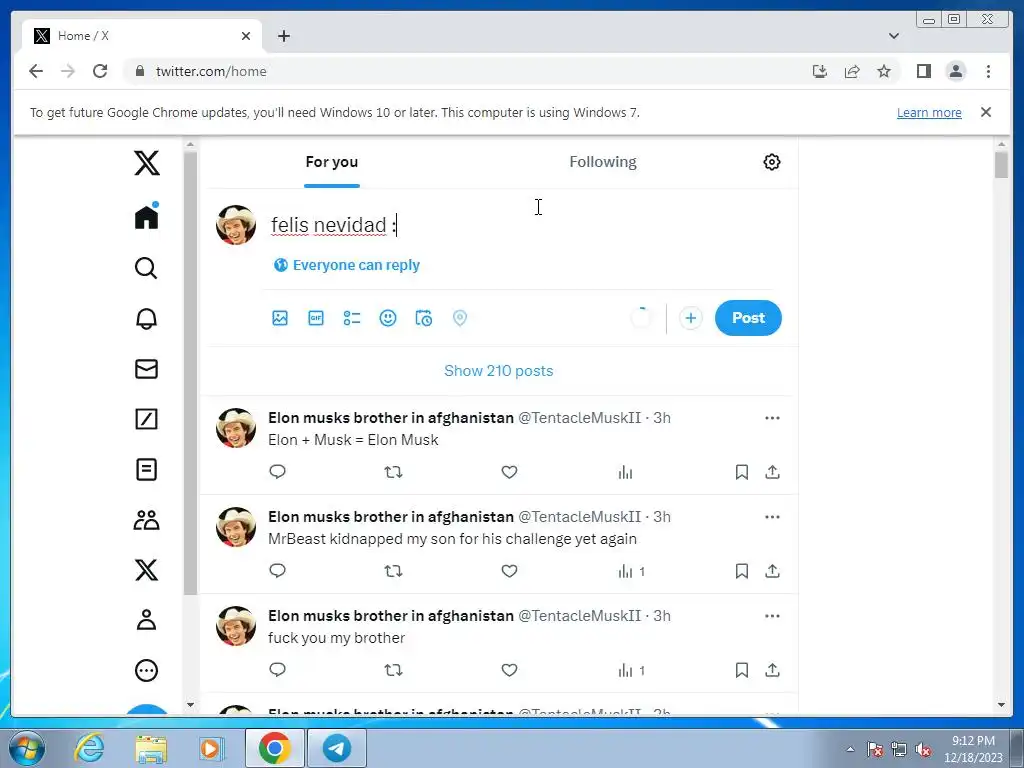Viewport: 1024px width, 768px height.
Task: Open Notifications bell icon
Action: [146, 318]
